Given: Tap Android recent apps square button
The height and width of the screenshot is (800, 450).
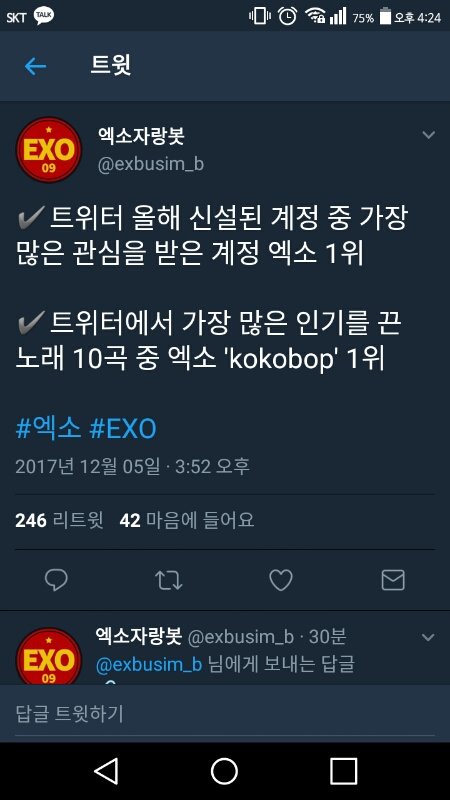Looking at the screenshot, I should coord(343,771).
